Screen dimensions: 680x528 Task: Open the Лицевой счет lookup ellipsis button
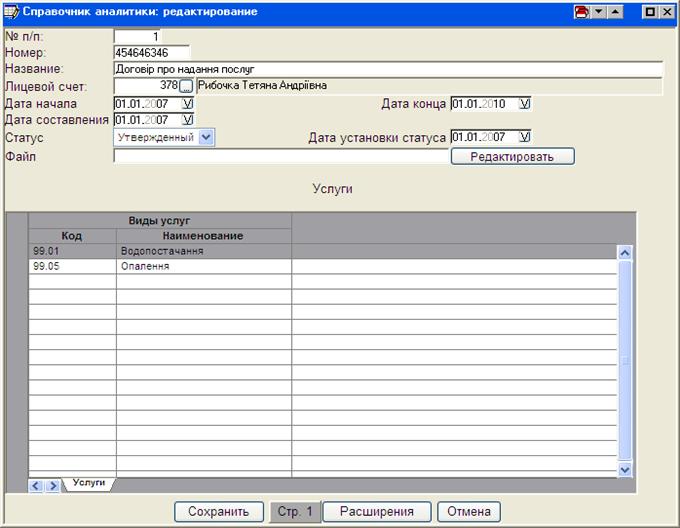coord(186,86)
